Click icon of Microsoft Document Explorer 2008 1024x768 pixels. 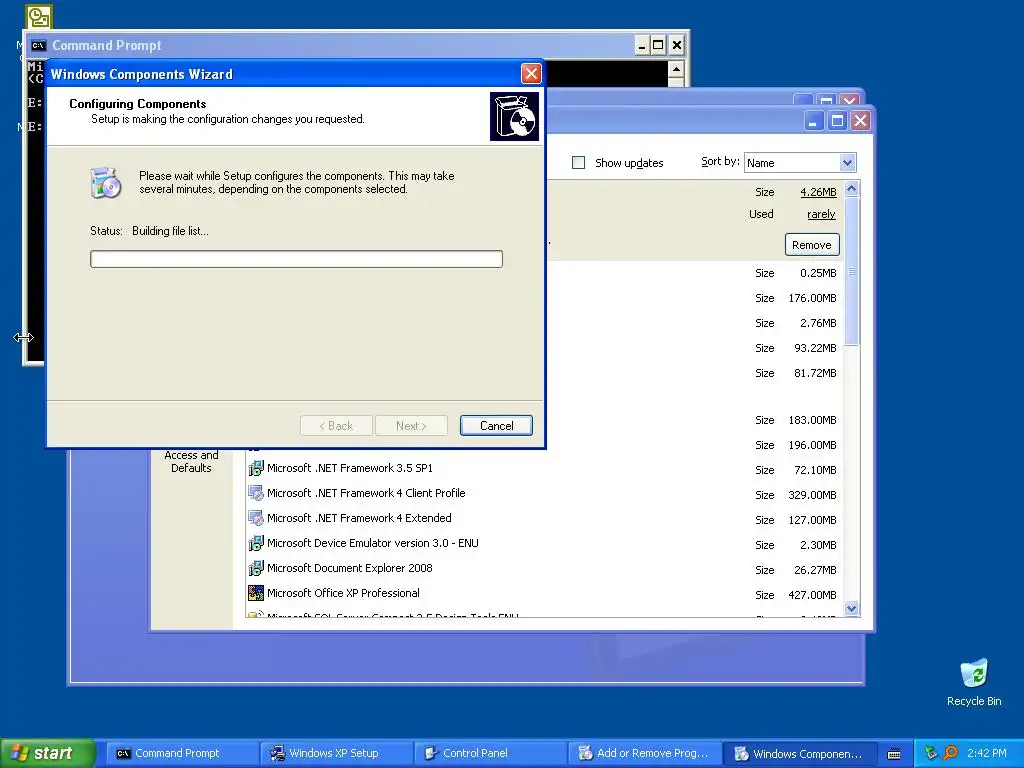(256, 568)
